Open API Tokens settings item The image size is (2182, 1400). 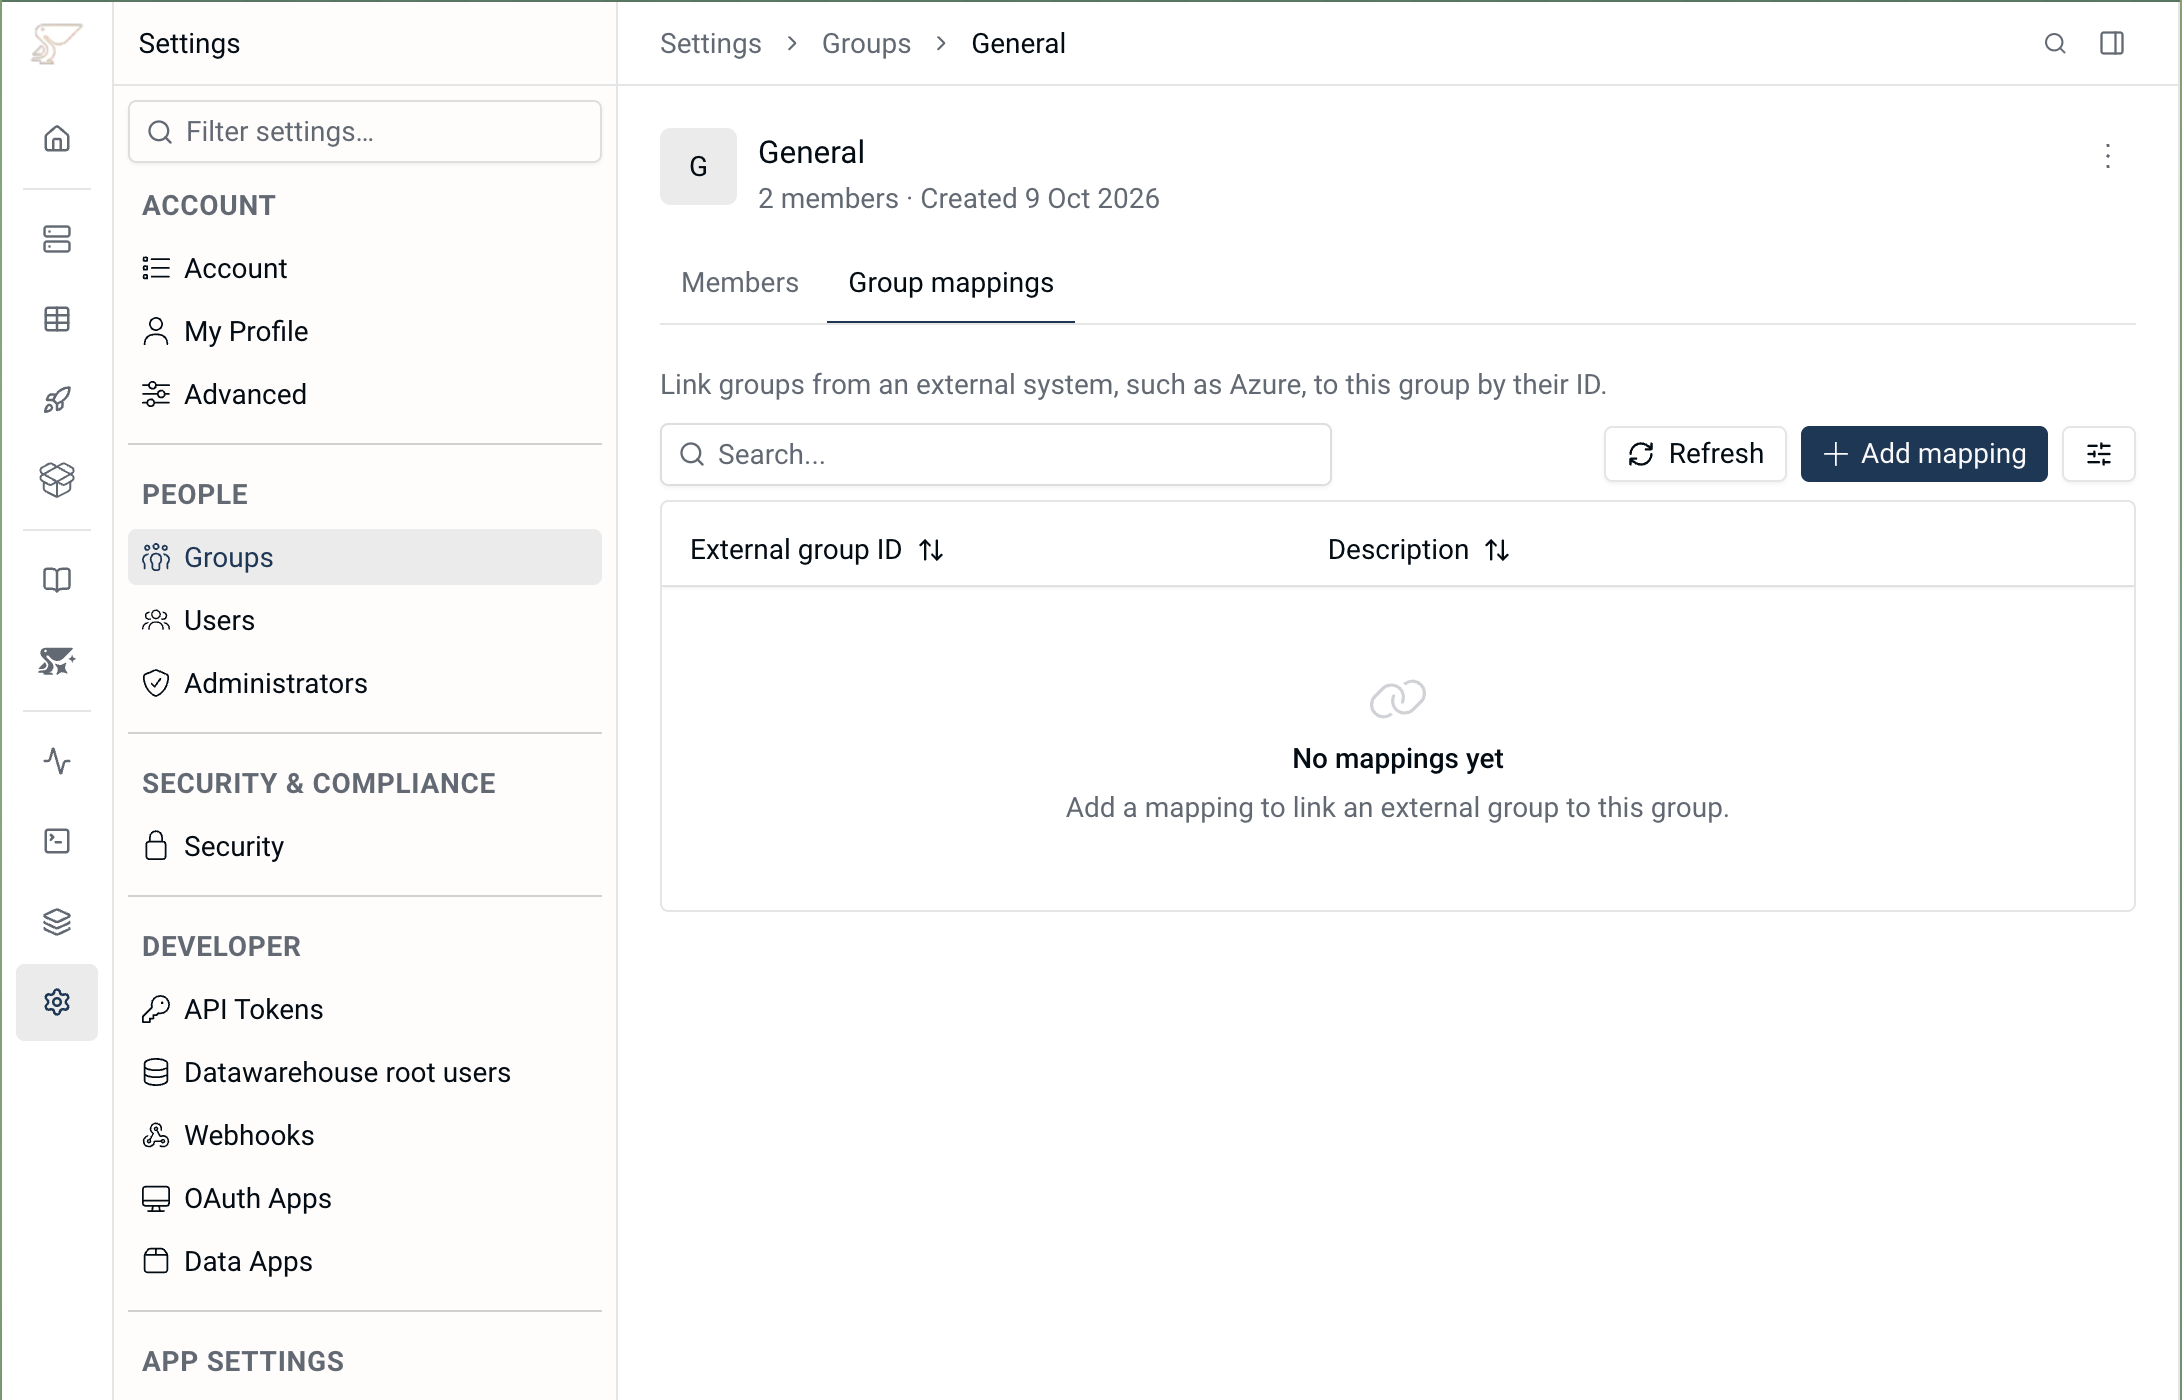[365, 1009]
